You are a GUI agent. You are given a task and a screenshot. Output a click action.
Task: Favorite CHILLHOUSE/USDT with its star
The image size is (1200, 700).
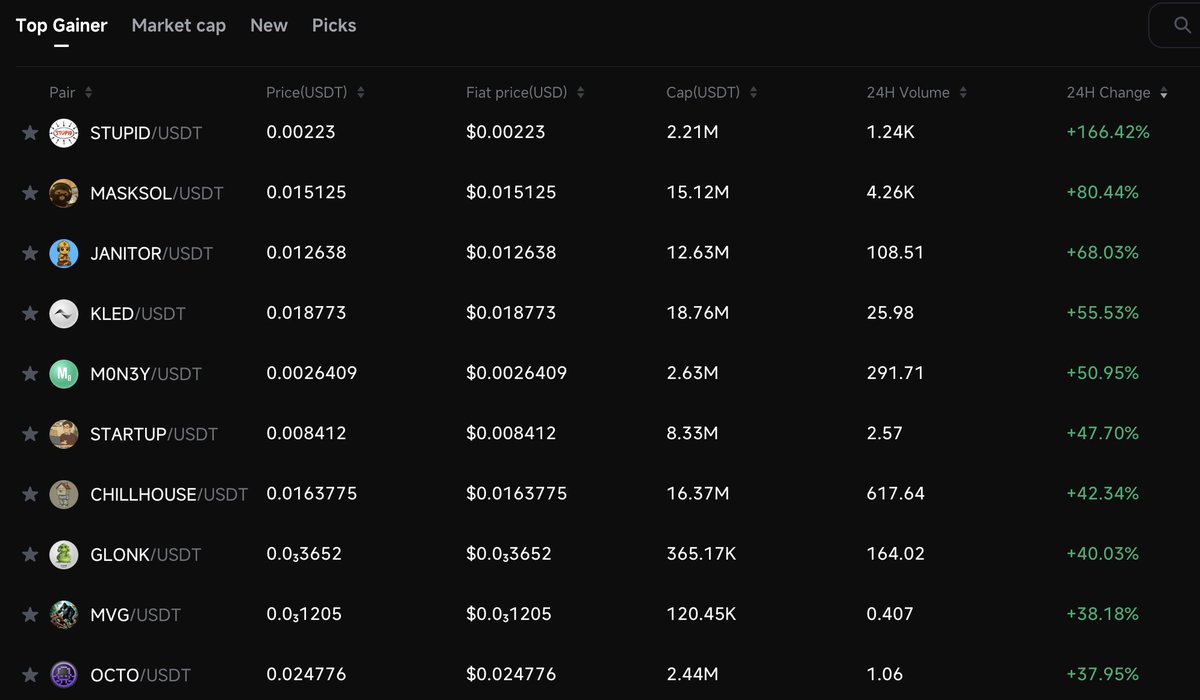point(30,494)
